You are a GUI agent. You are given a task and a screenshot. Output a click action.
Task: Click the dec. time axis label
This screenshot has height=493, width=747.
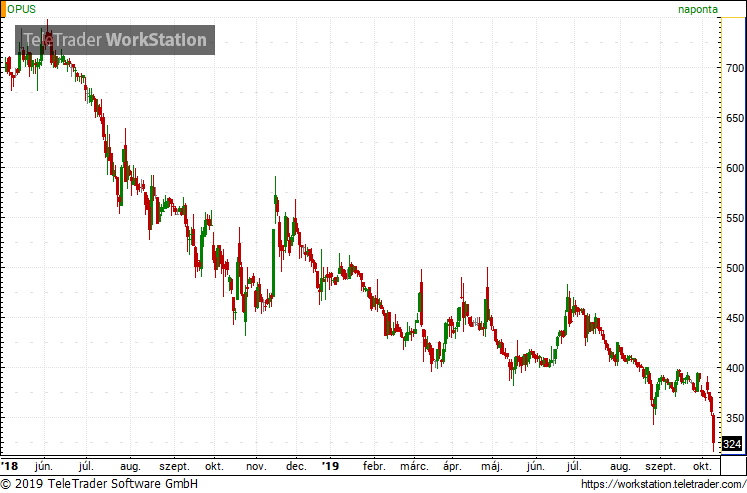pyautogui.click(x=296, y=466)
